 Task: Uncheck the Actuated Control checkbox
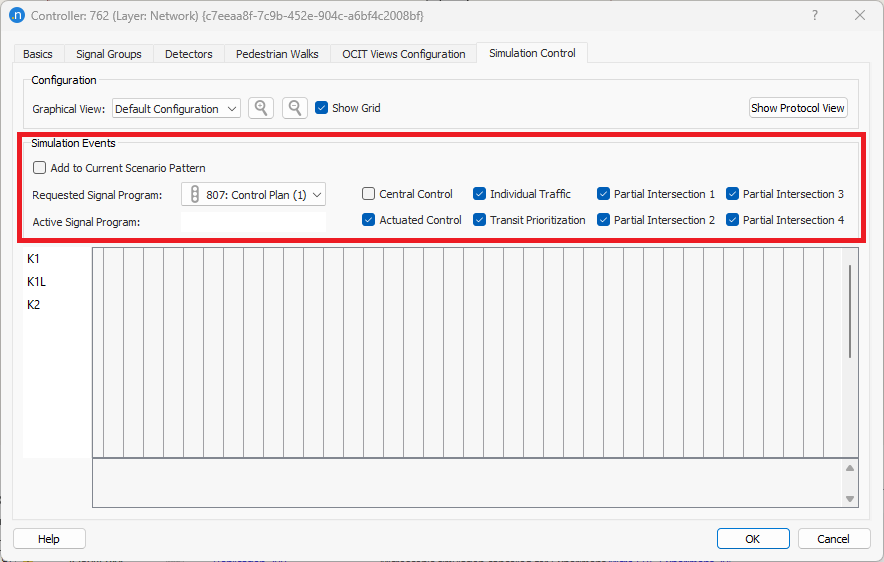click(x=368, y=220)
